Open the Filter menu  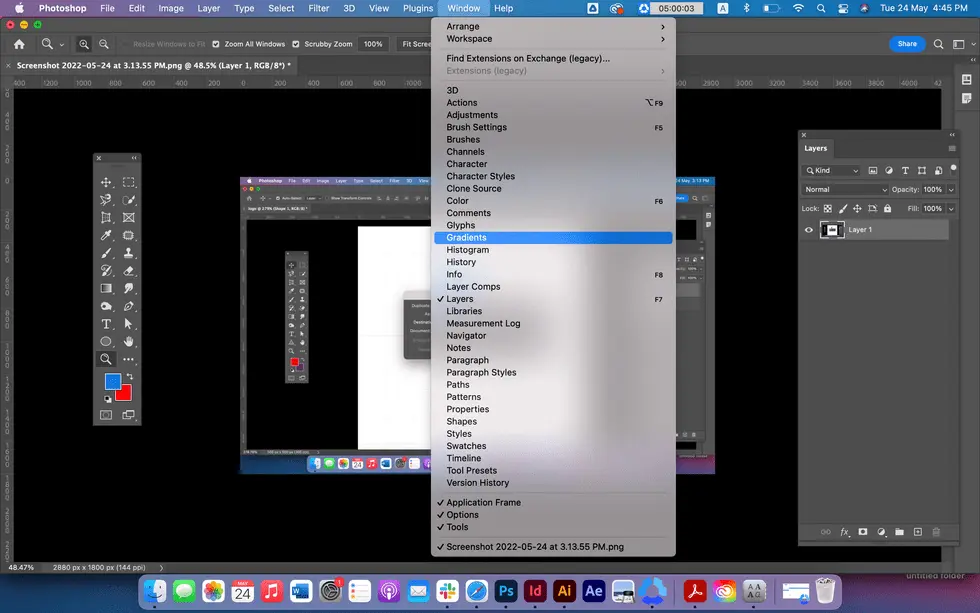point(318,8)
